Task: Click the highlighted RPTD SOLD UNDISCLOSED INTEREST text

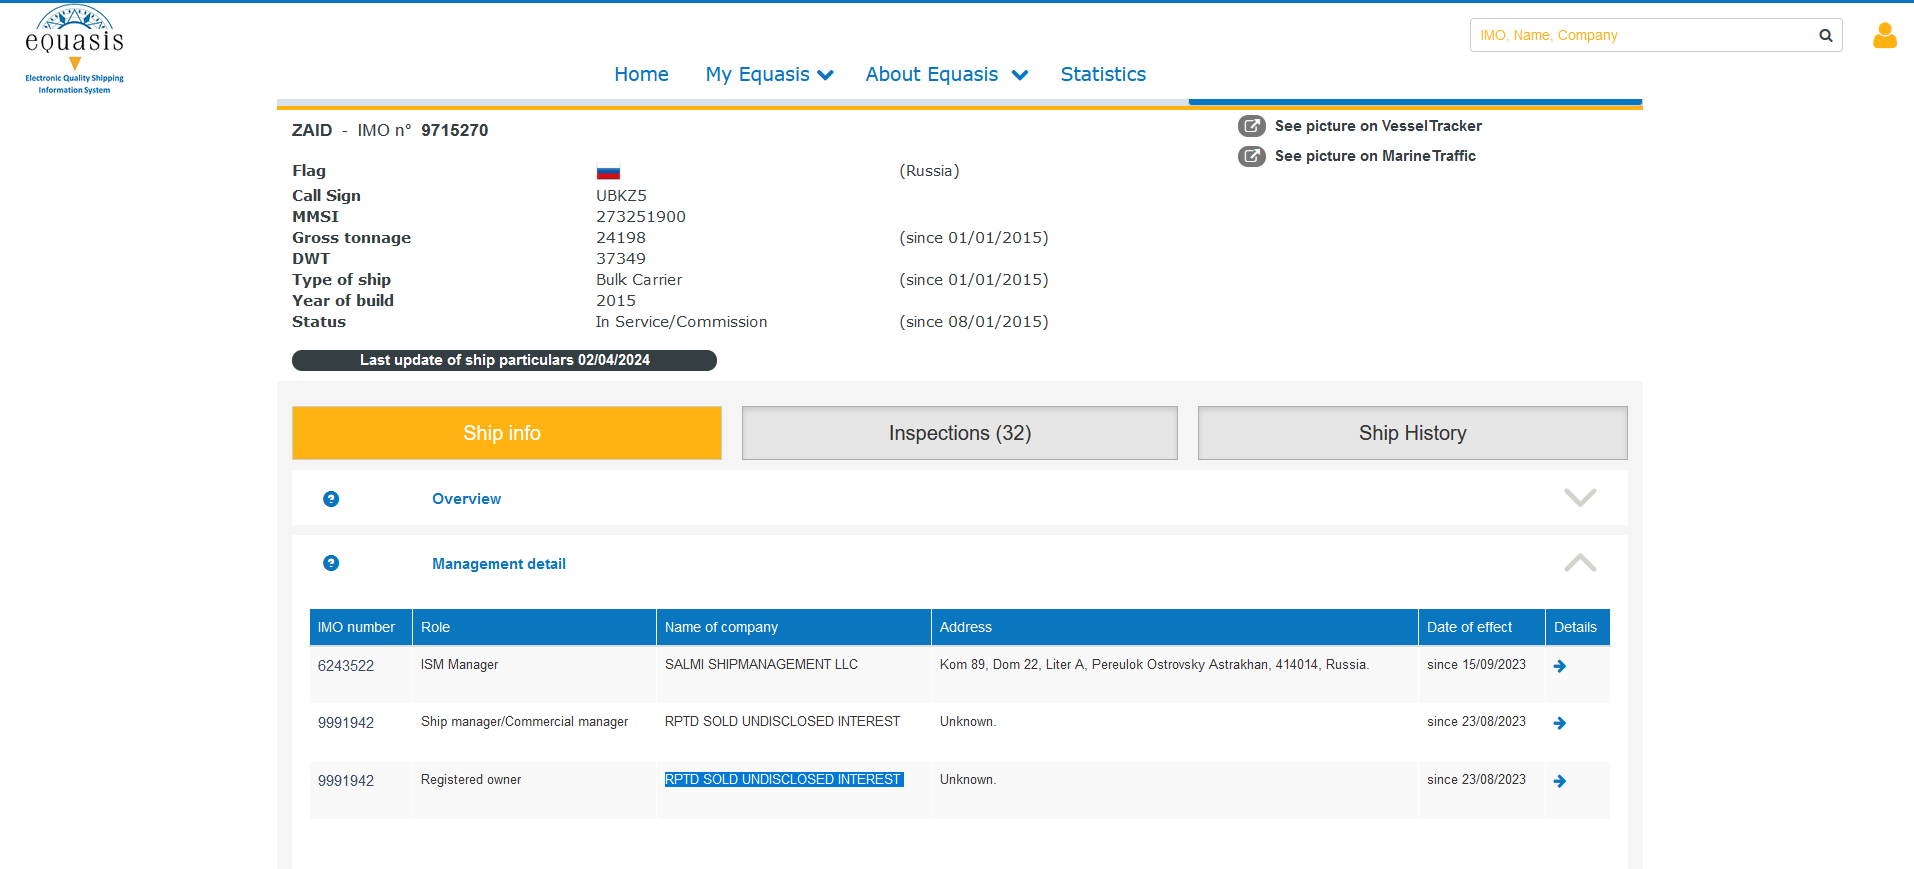Action: [784, 780]
